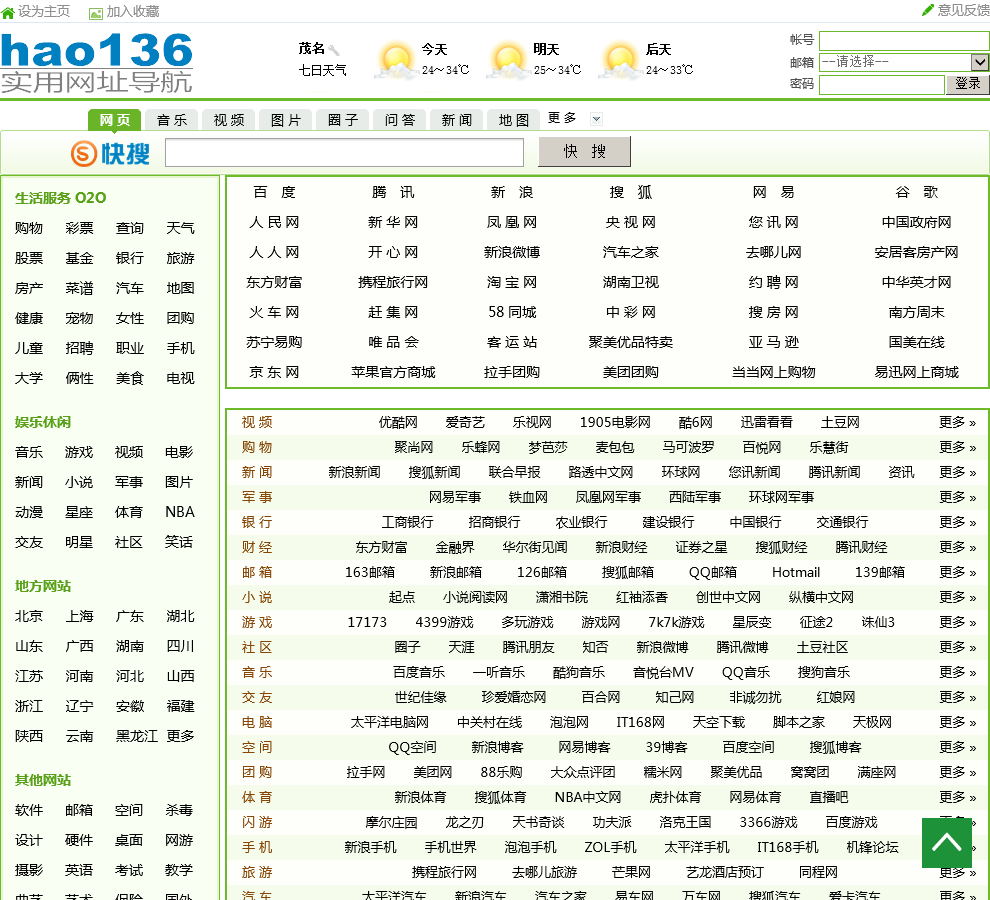Click 更多 under 地方网站

point(180,736)
